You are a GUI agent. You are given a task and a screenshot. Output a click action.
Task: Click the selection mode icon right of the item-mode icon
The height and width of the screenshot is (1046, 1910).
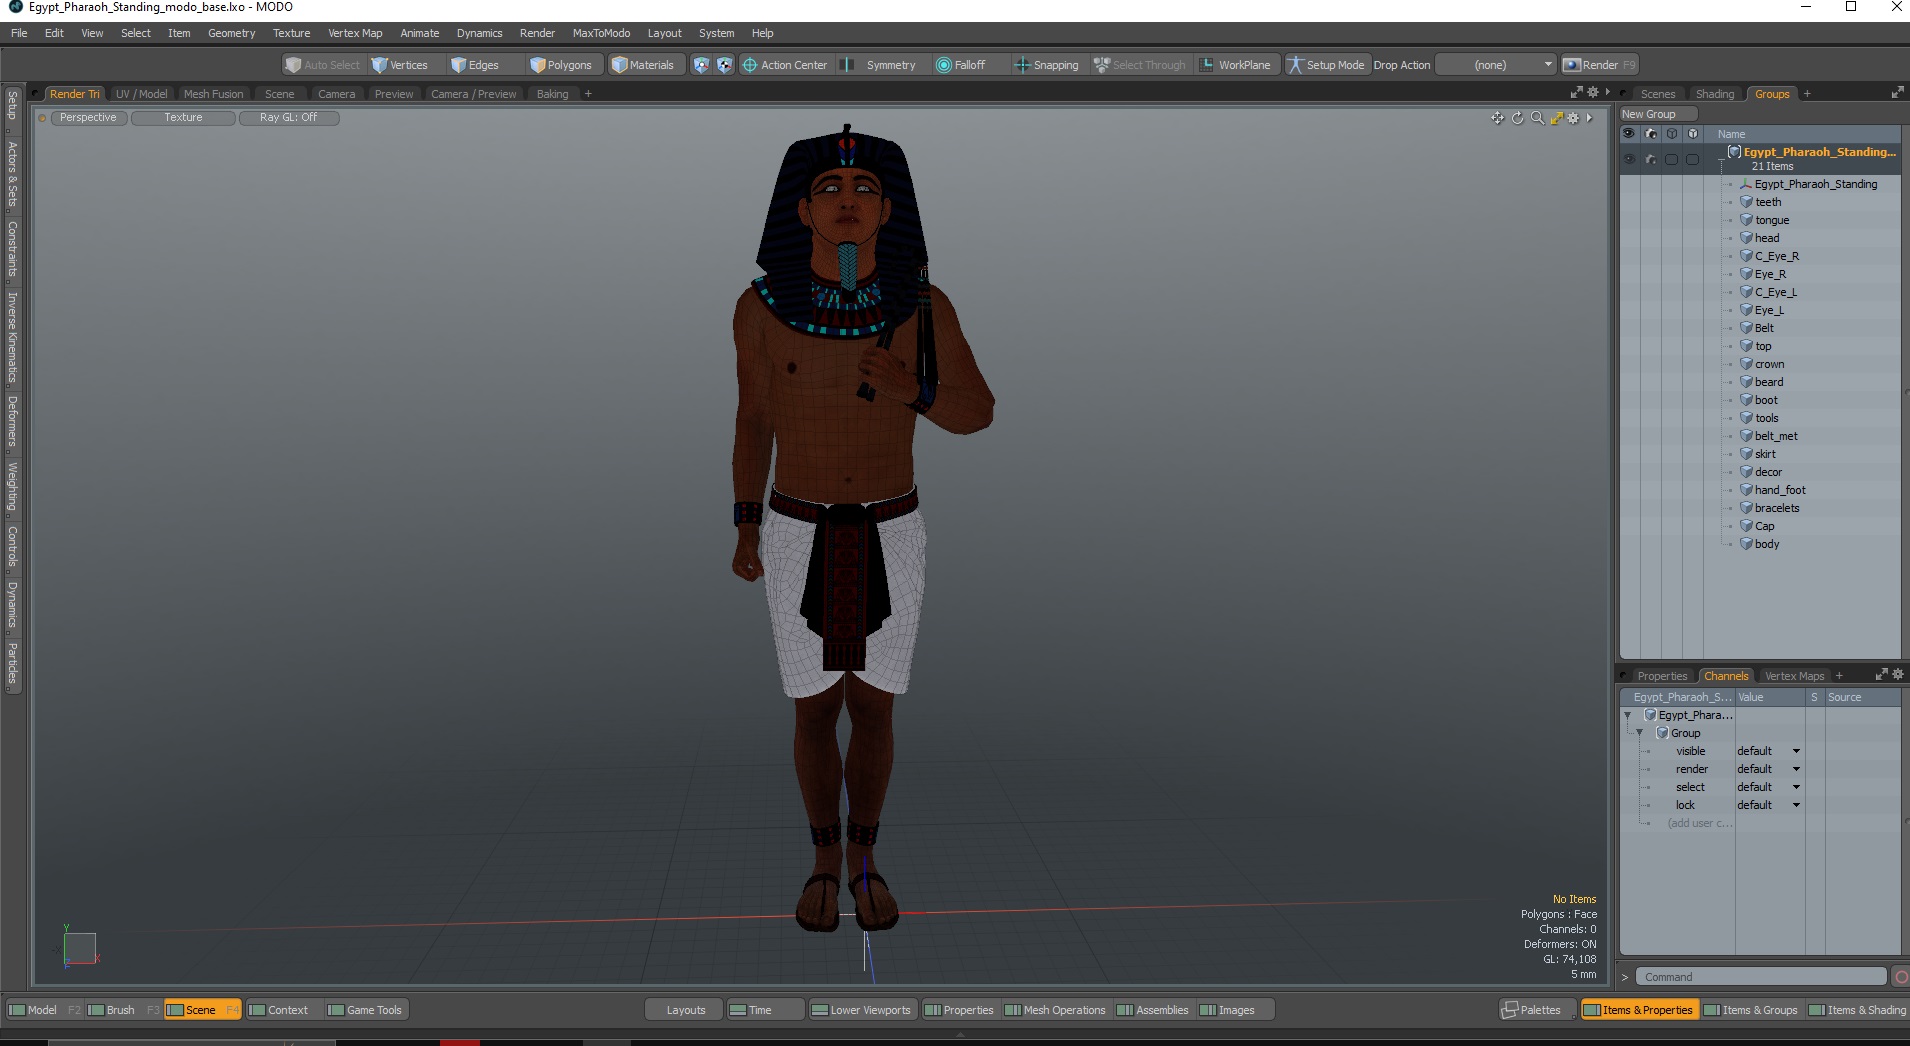click(725, 65)
